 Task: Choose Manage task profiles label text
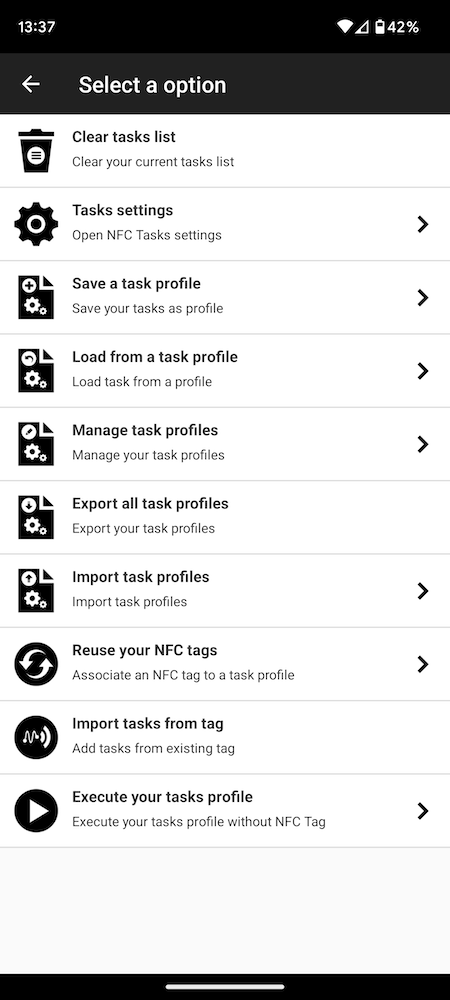tap(145, 430)
